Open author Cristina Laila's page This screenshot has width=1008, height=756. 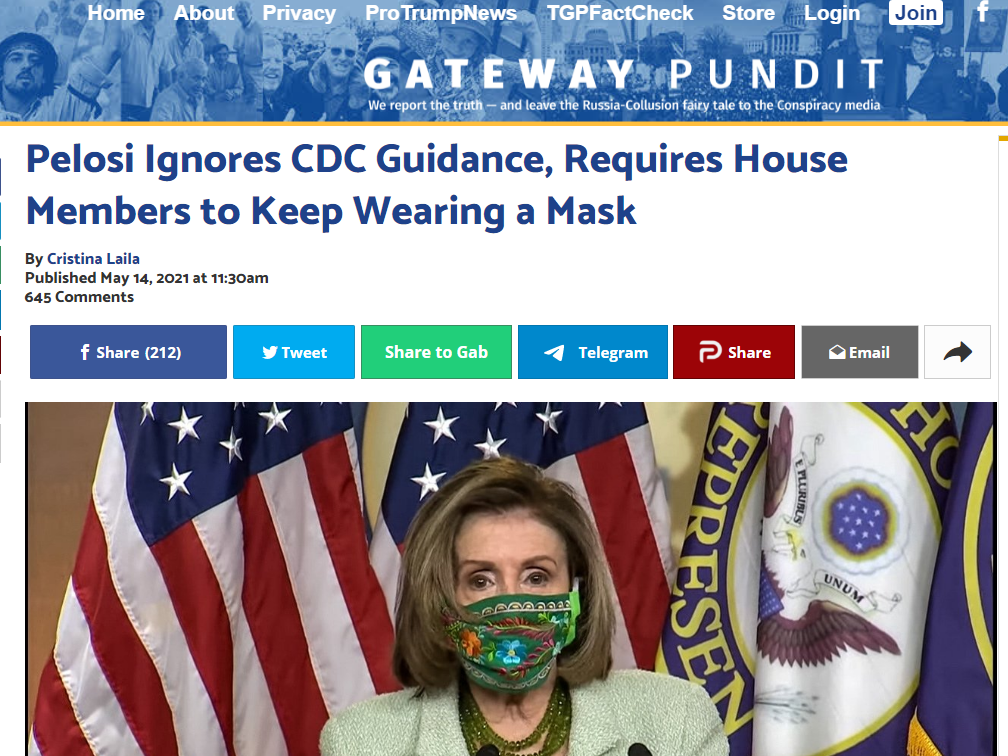[x=93, y=258]
